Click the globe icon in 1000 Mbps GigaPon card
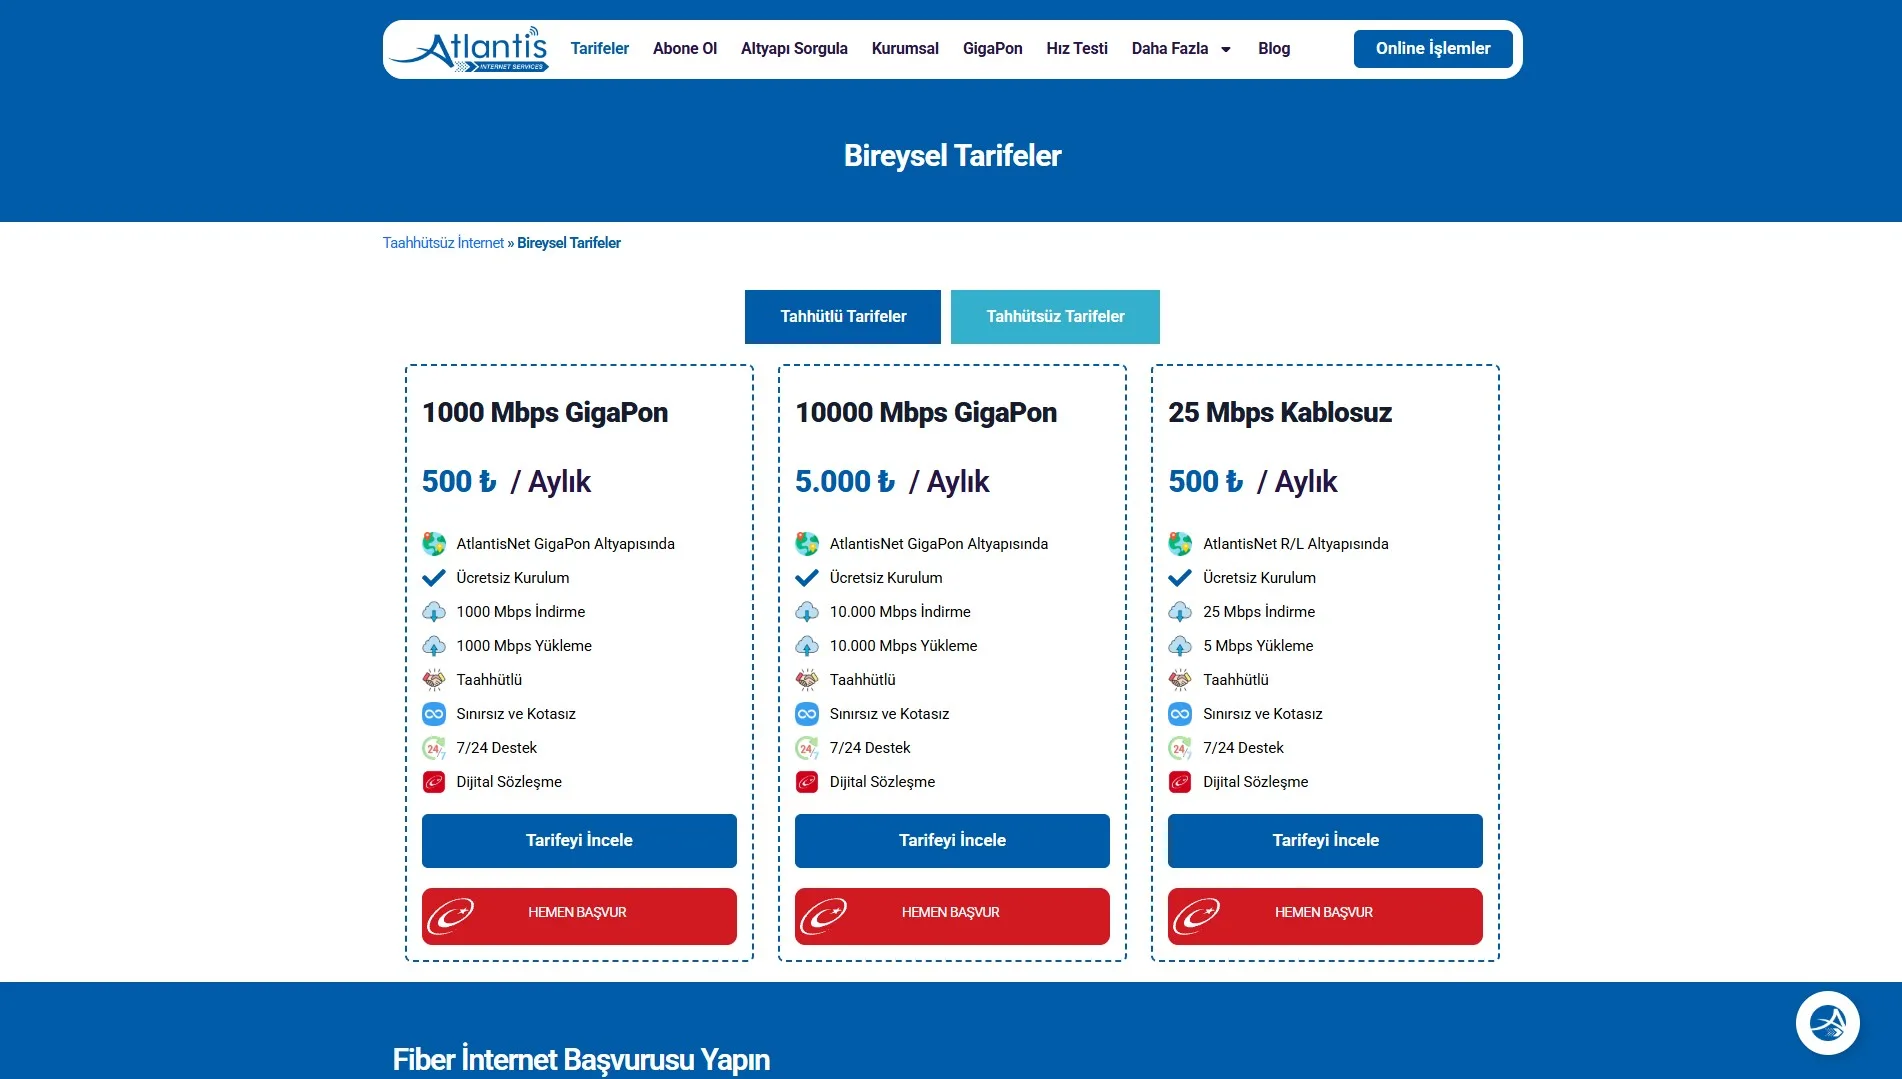This screenshot has width=1902, height=1079. (x=434, y=544)
